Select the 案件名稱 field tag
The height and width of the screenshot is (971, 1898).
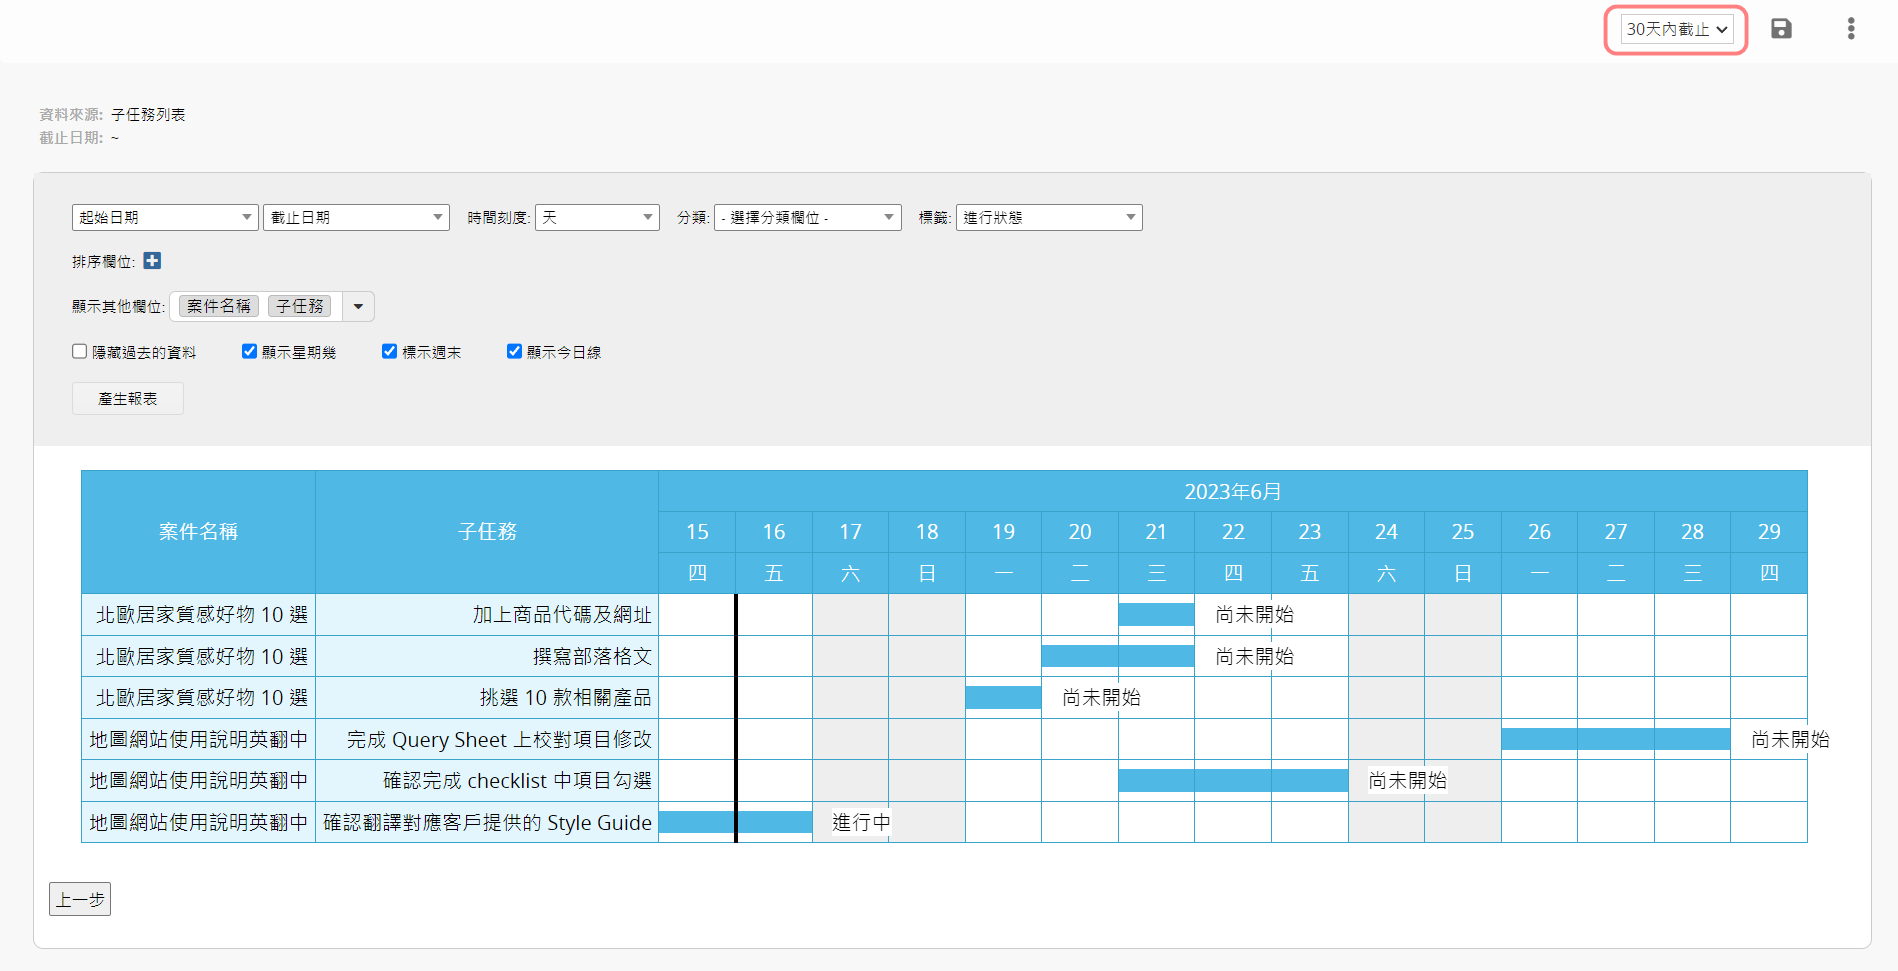(x=219, y=306)
